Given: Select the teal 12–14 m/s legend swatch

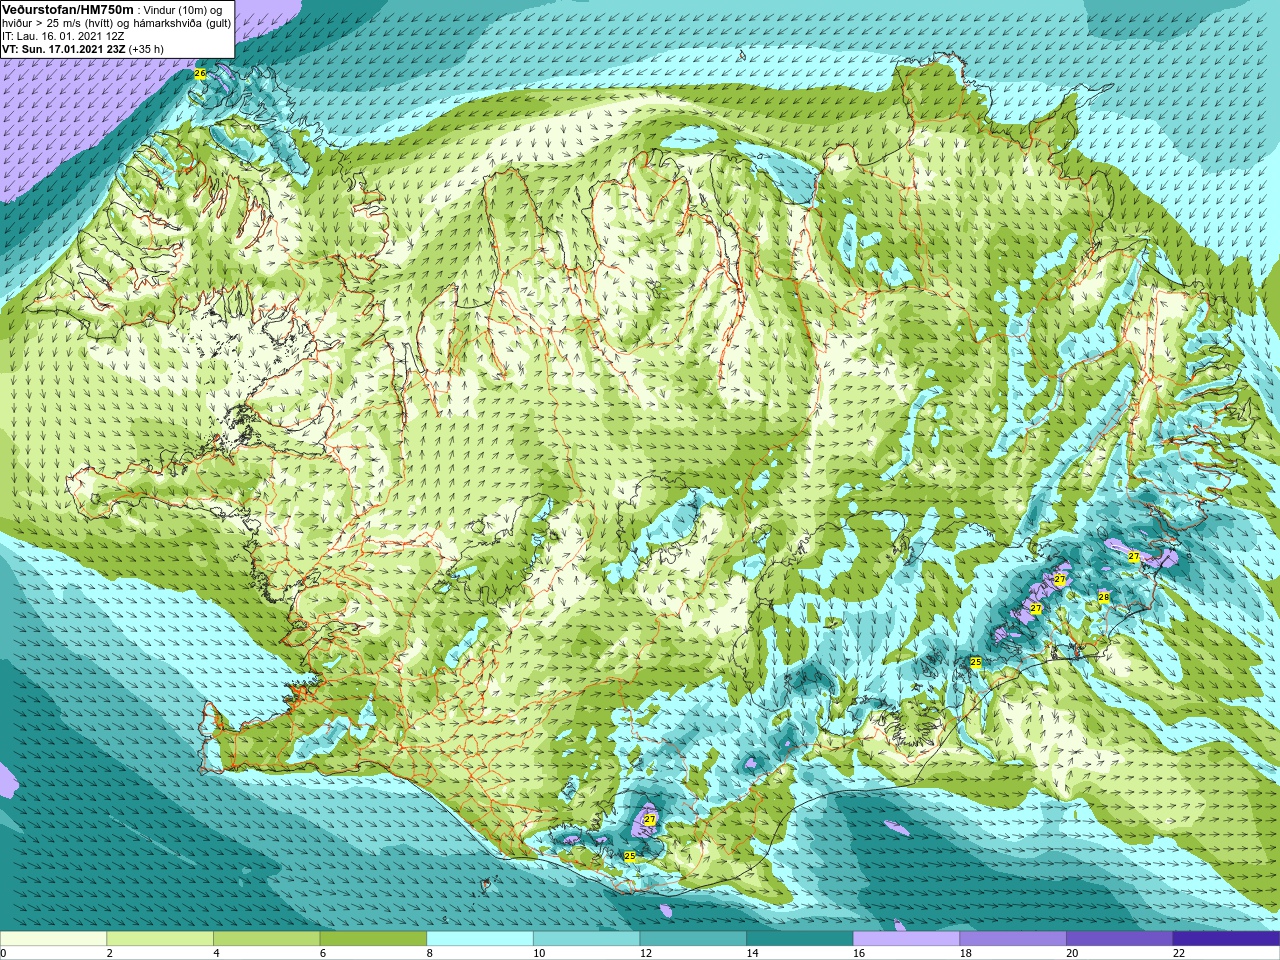Looking at the screenshot, I should tap(693, 939).
